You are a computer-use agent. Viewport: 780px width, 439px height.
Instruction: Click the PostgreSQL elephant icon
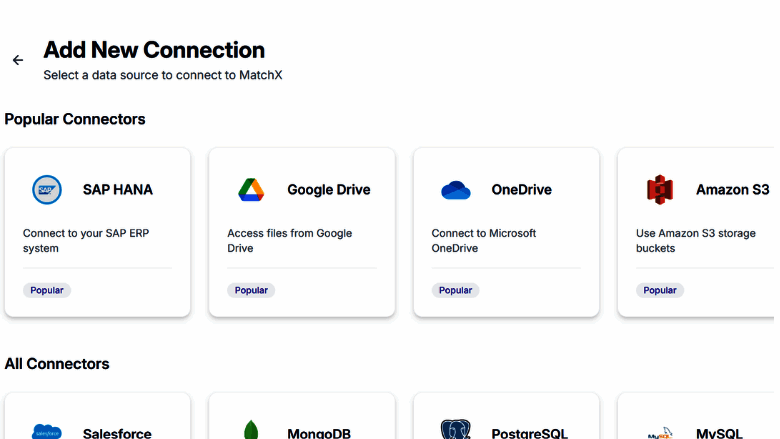click(x=455, y=431)
